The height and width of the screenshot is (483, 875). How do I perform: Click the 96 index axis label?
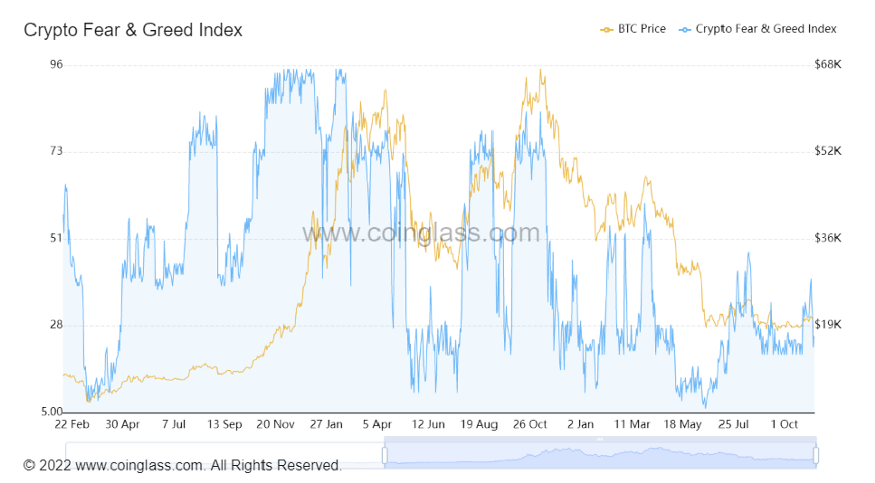[56, 65]
